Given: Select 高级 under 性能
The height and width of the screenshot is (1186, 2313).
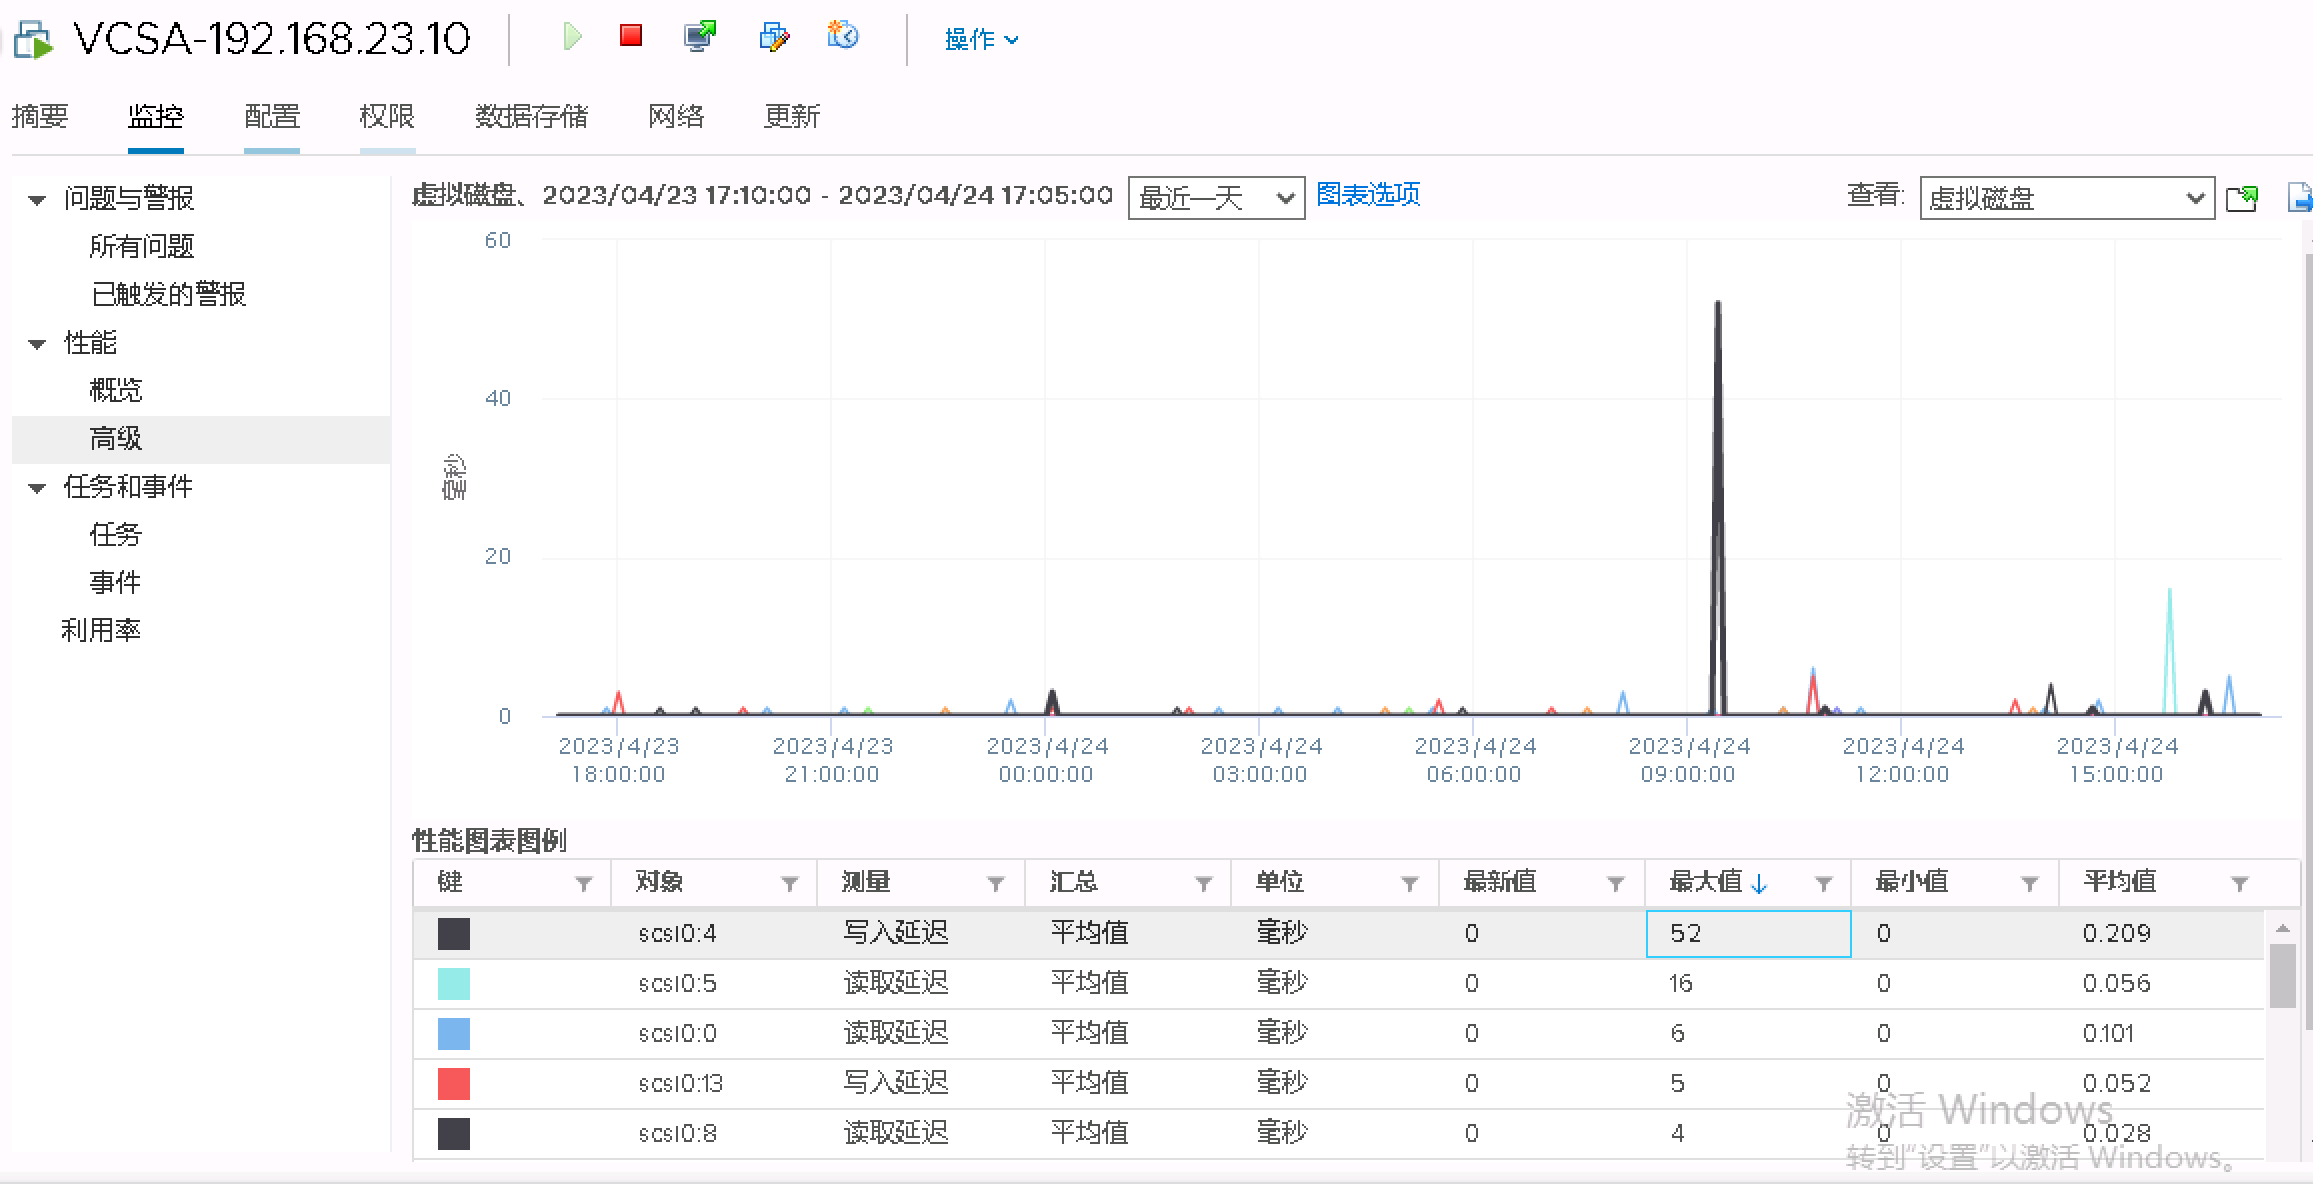Looking at the screenshot, I should click(x=116, y=438).
